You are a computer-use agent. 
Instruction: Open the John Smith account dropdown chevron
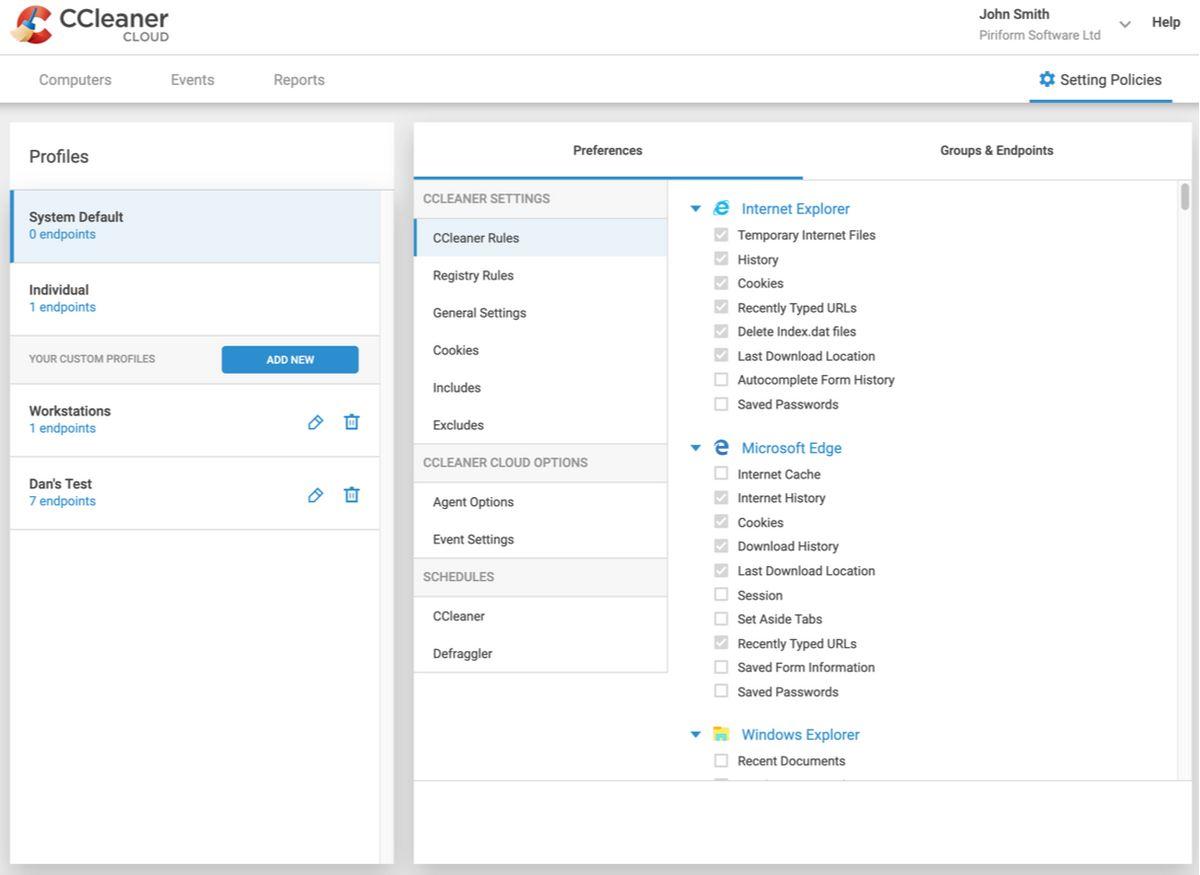pos(1125,24)
